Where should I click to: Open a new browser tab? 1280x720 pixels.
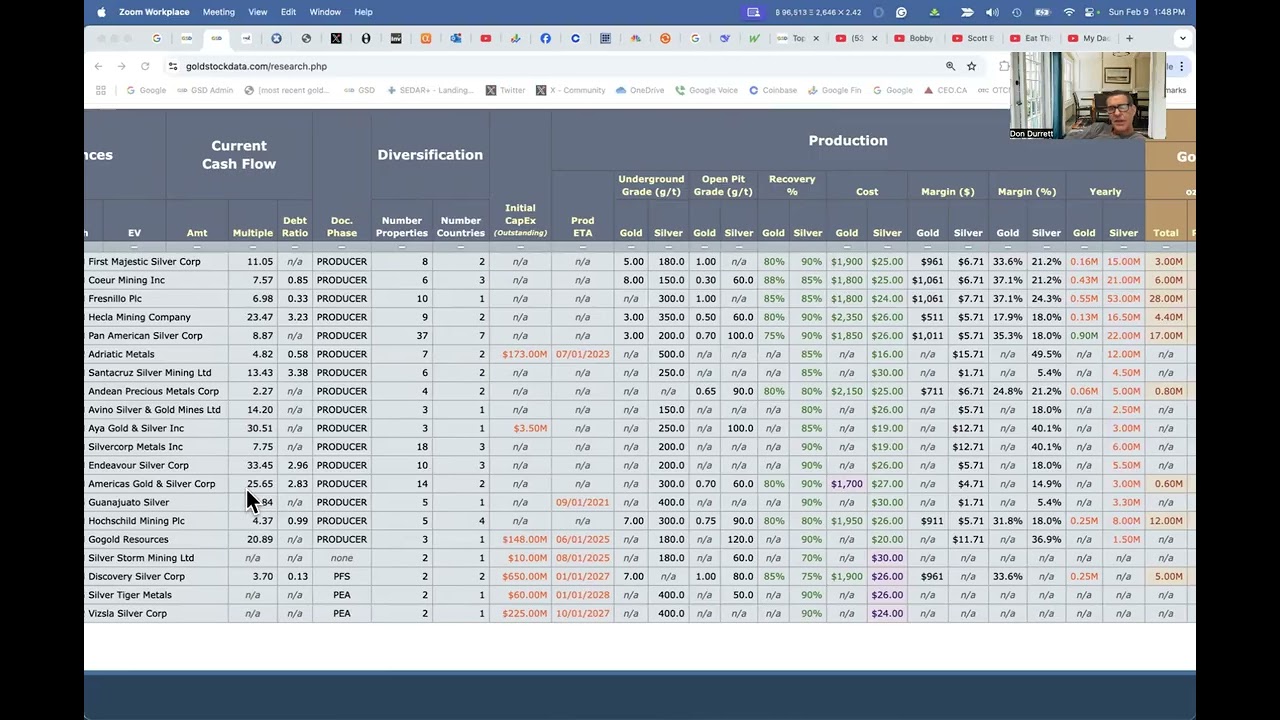1129,38
